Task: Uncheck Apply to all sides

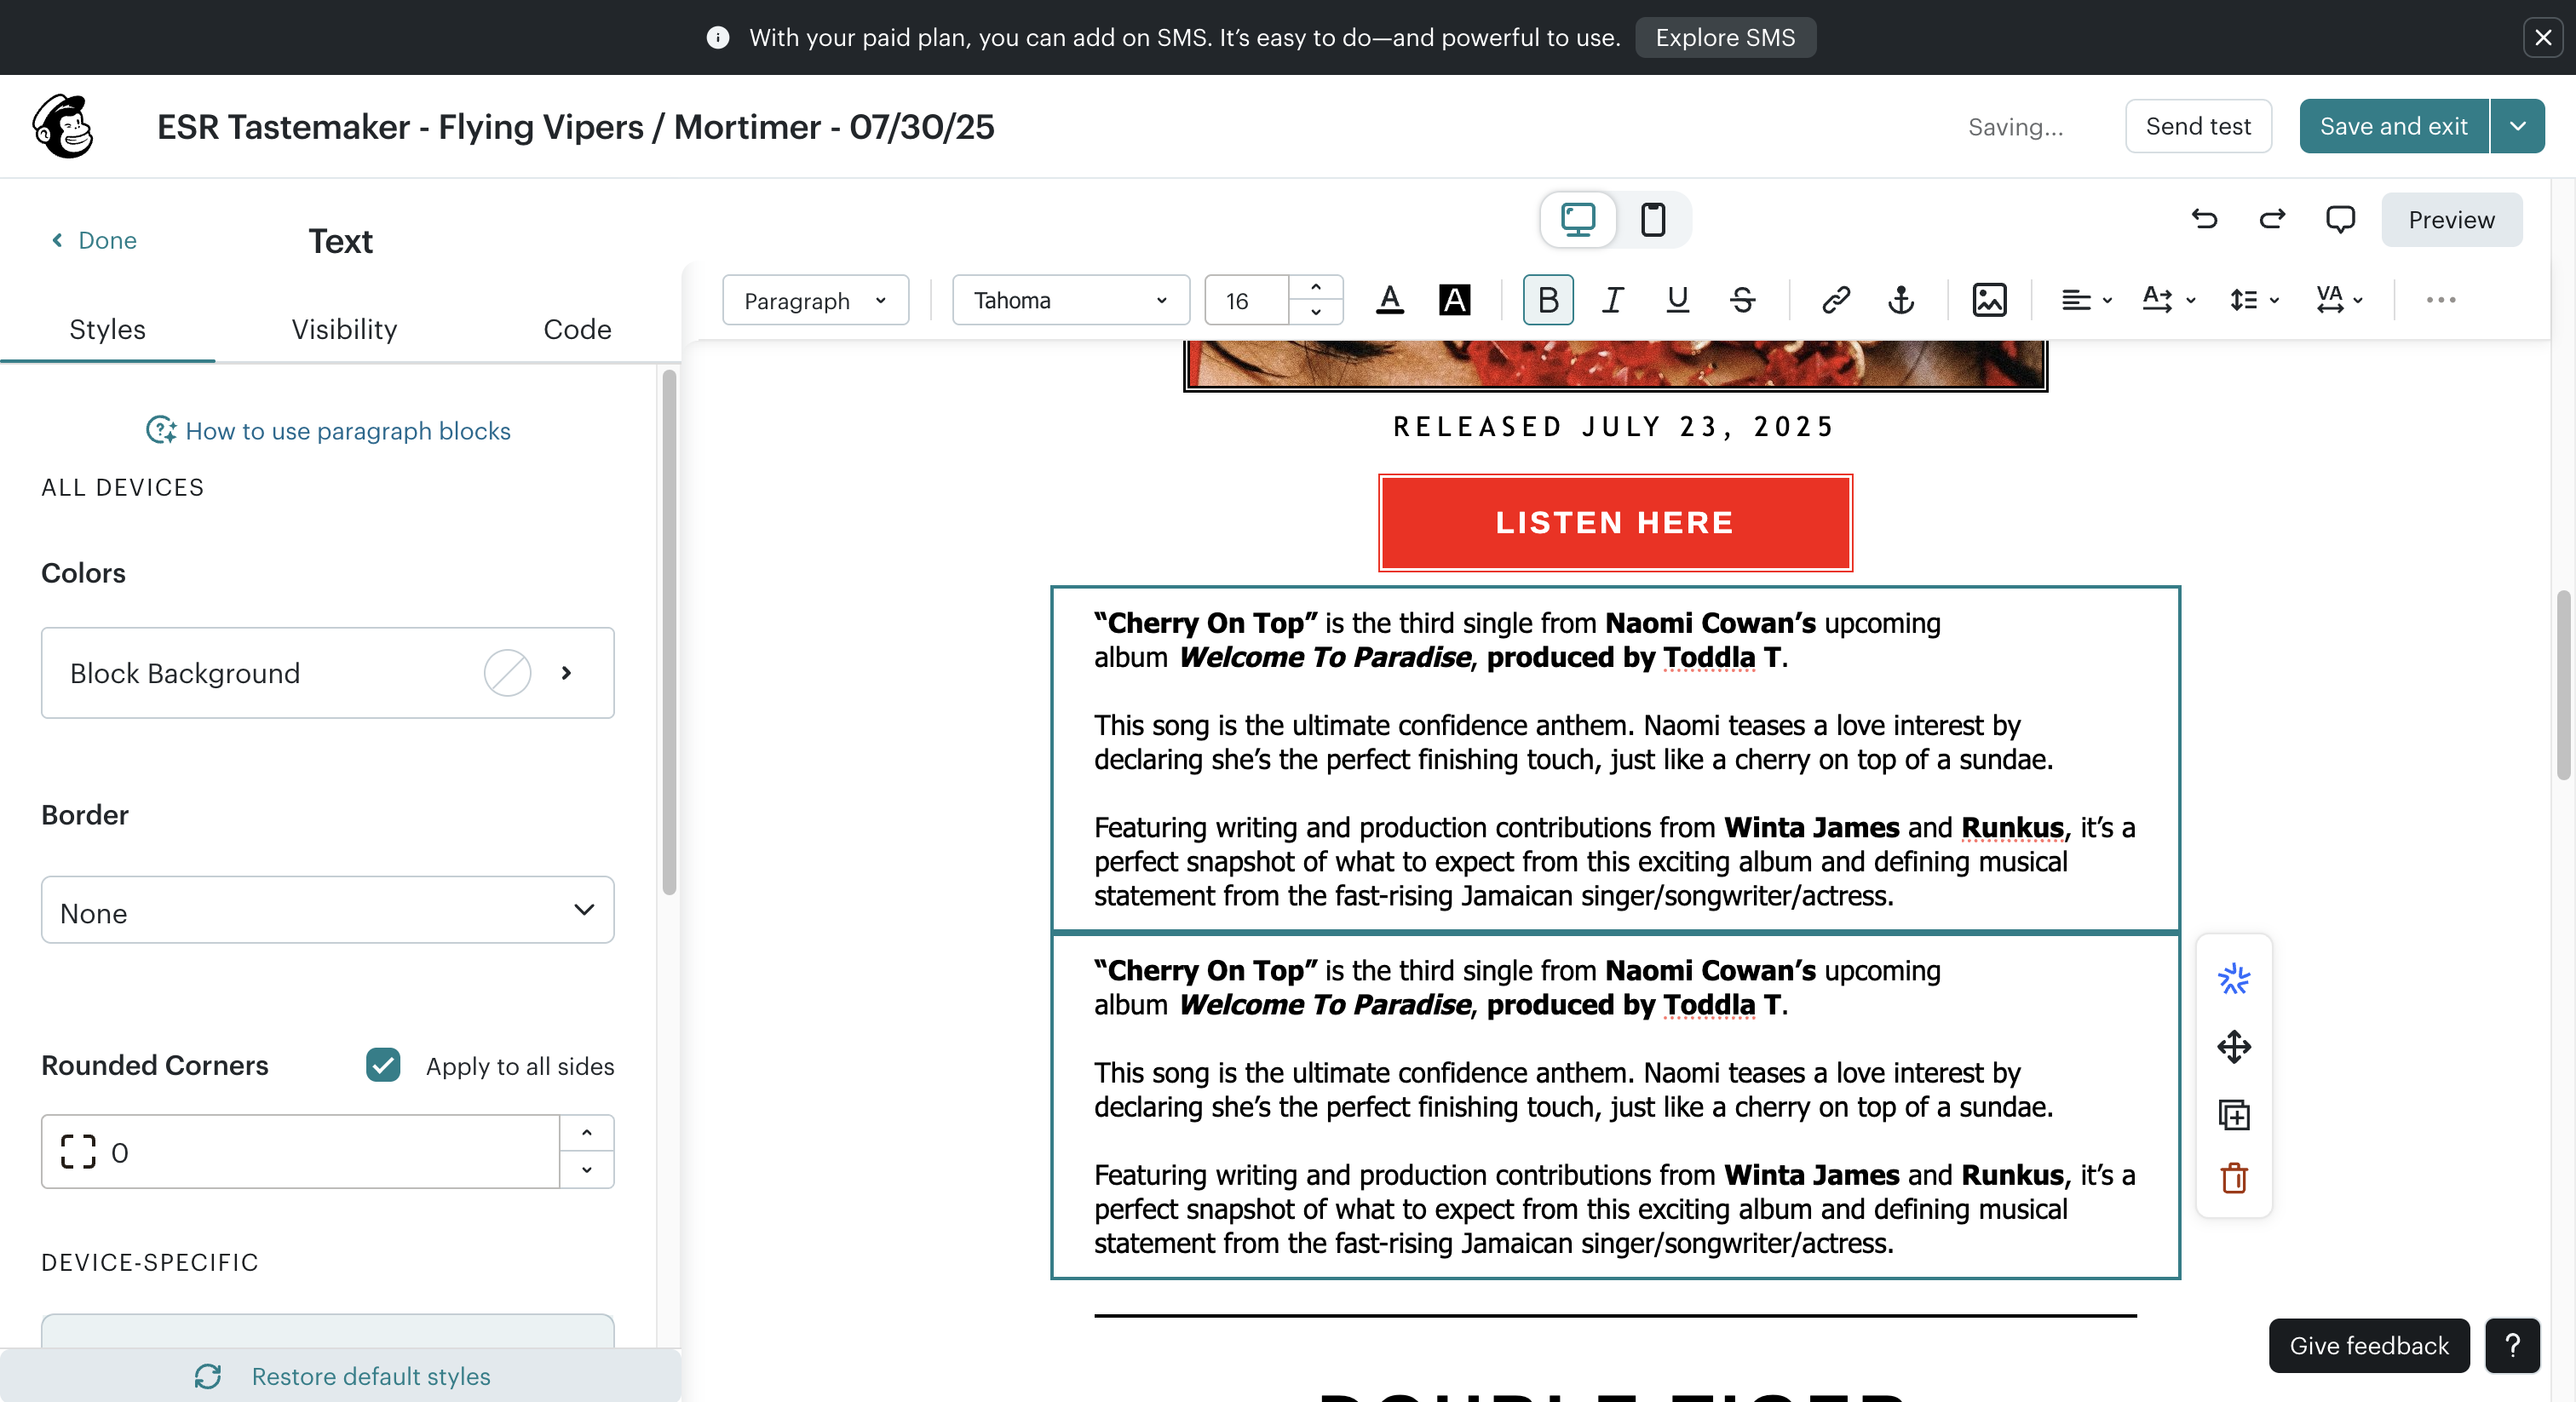Action: [383, 1065]
